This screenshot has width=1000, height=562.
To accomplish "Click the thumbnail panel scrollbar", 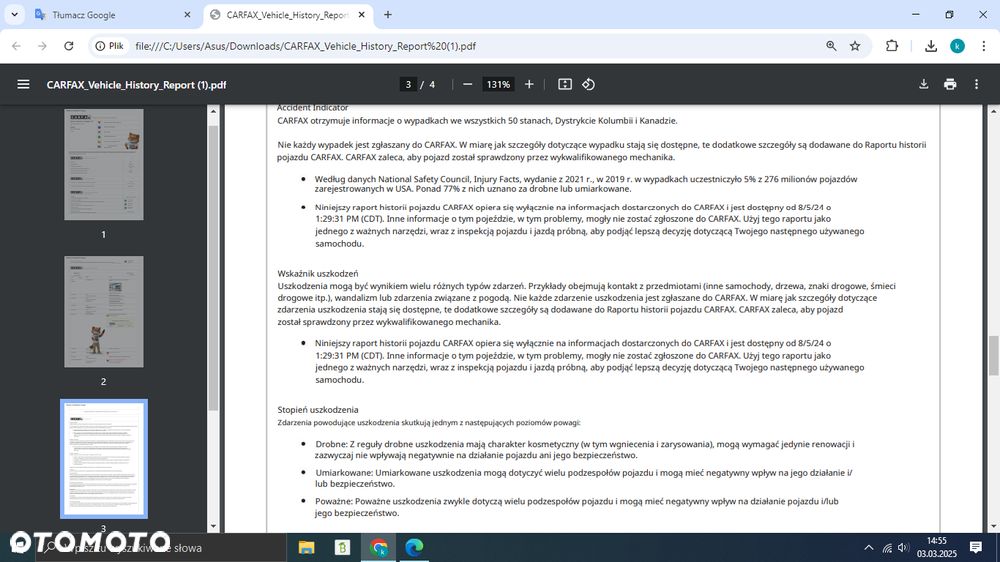I will [213, 268].
